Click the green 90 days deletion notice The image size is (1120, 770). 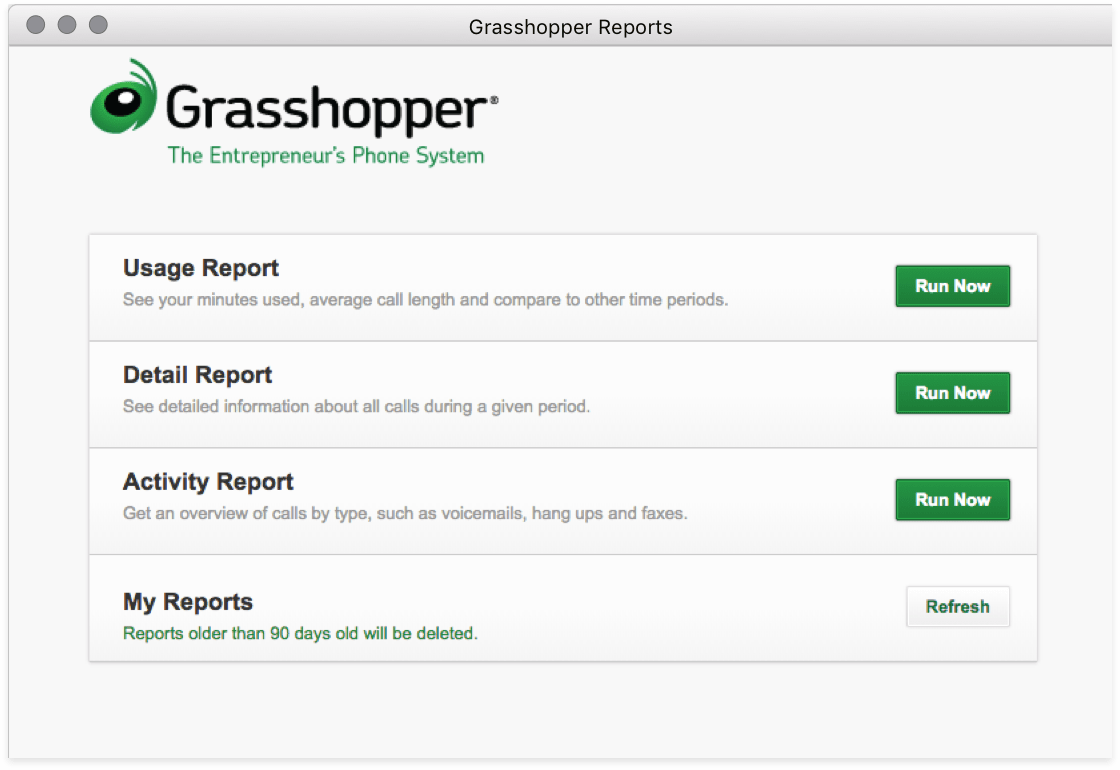click(x=300, y=633)
